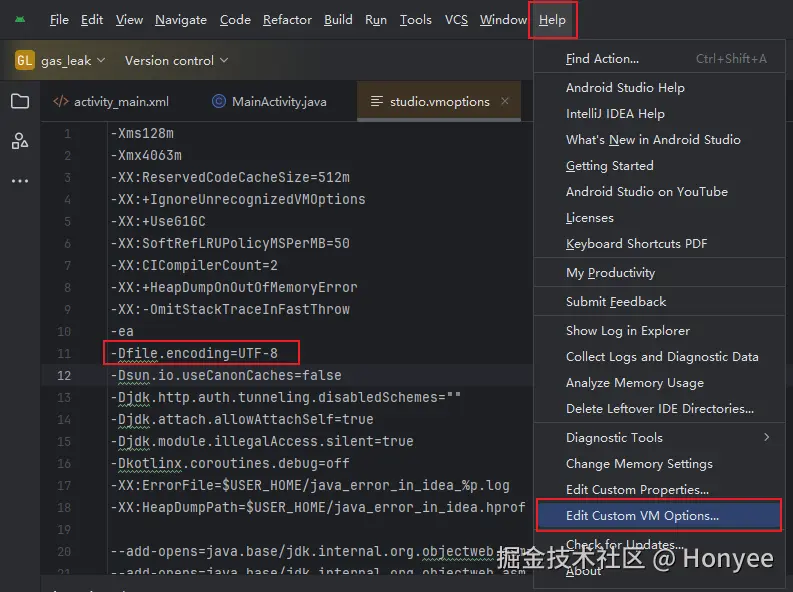The height and width of the screenshot is (592, 793).
Task: Open the Build menu
Action: pos(338,20)
